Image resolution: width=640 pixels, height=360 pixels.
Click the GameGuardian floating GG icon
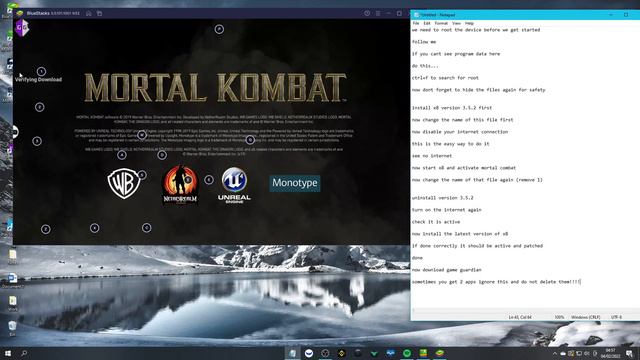22,28
